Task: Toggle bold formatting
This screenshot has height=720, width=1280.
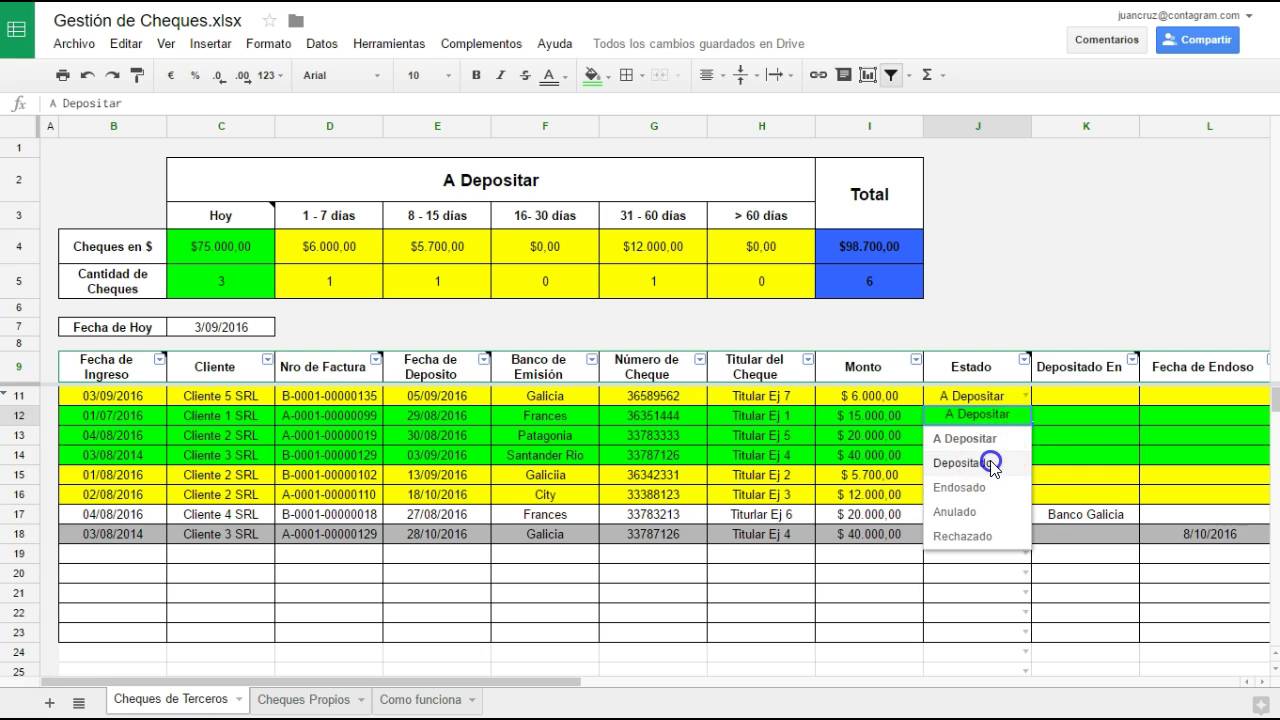Action: tap(476, 75)
